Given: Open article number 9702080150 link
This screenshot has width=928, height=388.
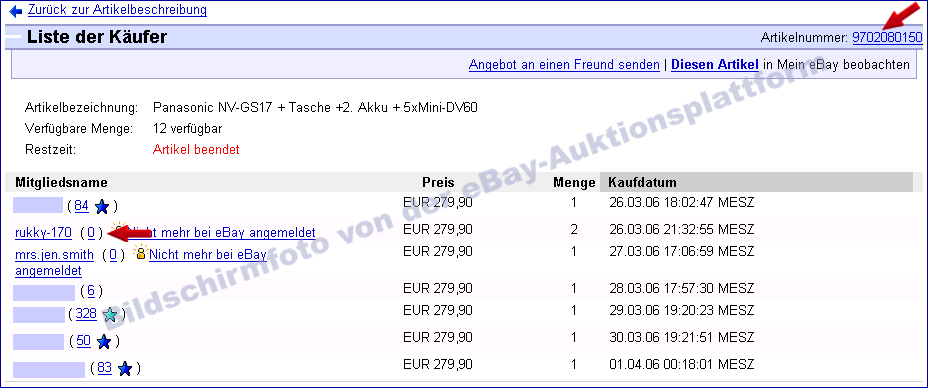Looking at the screenshot, I should pos(887,38).
